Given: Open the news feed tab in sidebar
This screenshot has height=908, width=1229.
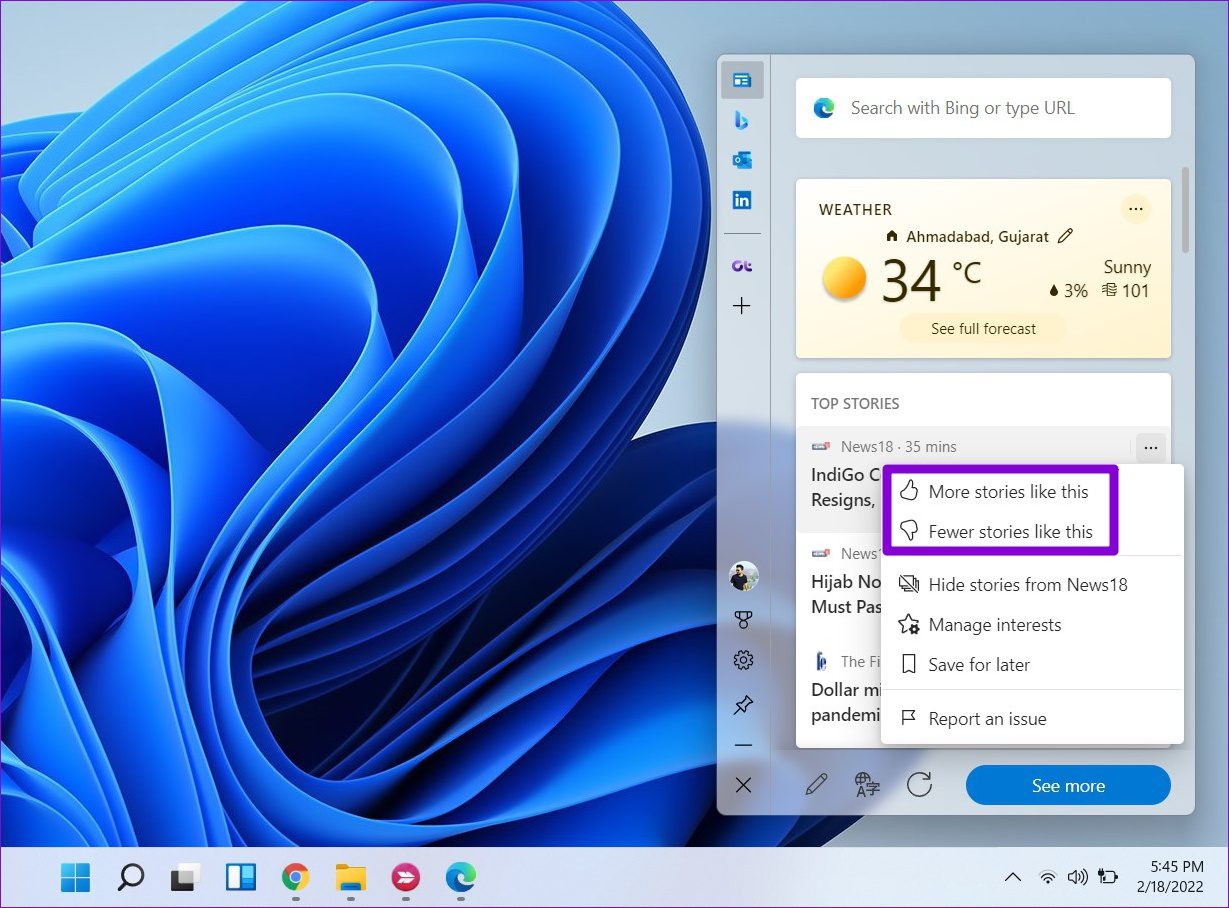Looking at the screenshot, I should coord(742,80).
